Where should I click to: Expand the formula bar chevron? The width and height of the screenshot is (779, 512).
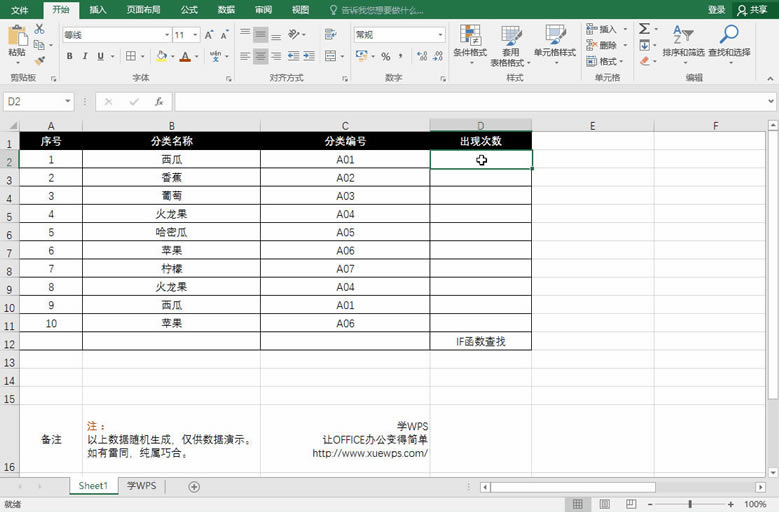[771, 101]
